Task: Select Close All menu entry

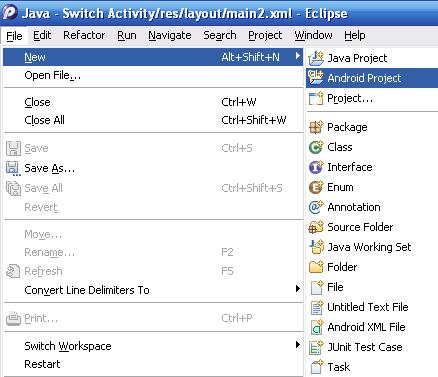Action: (153, 120)
